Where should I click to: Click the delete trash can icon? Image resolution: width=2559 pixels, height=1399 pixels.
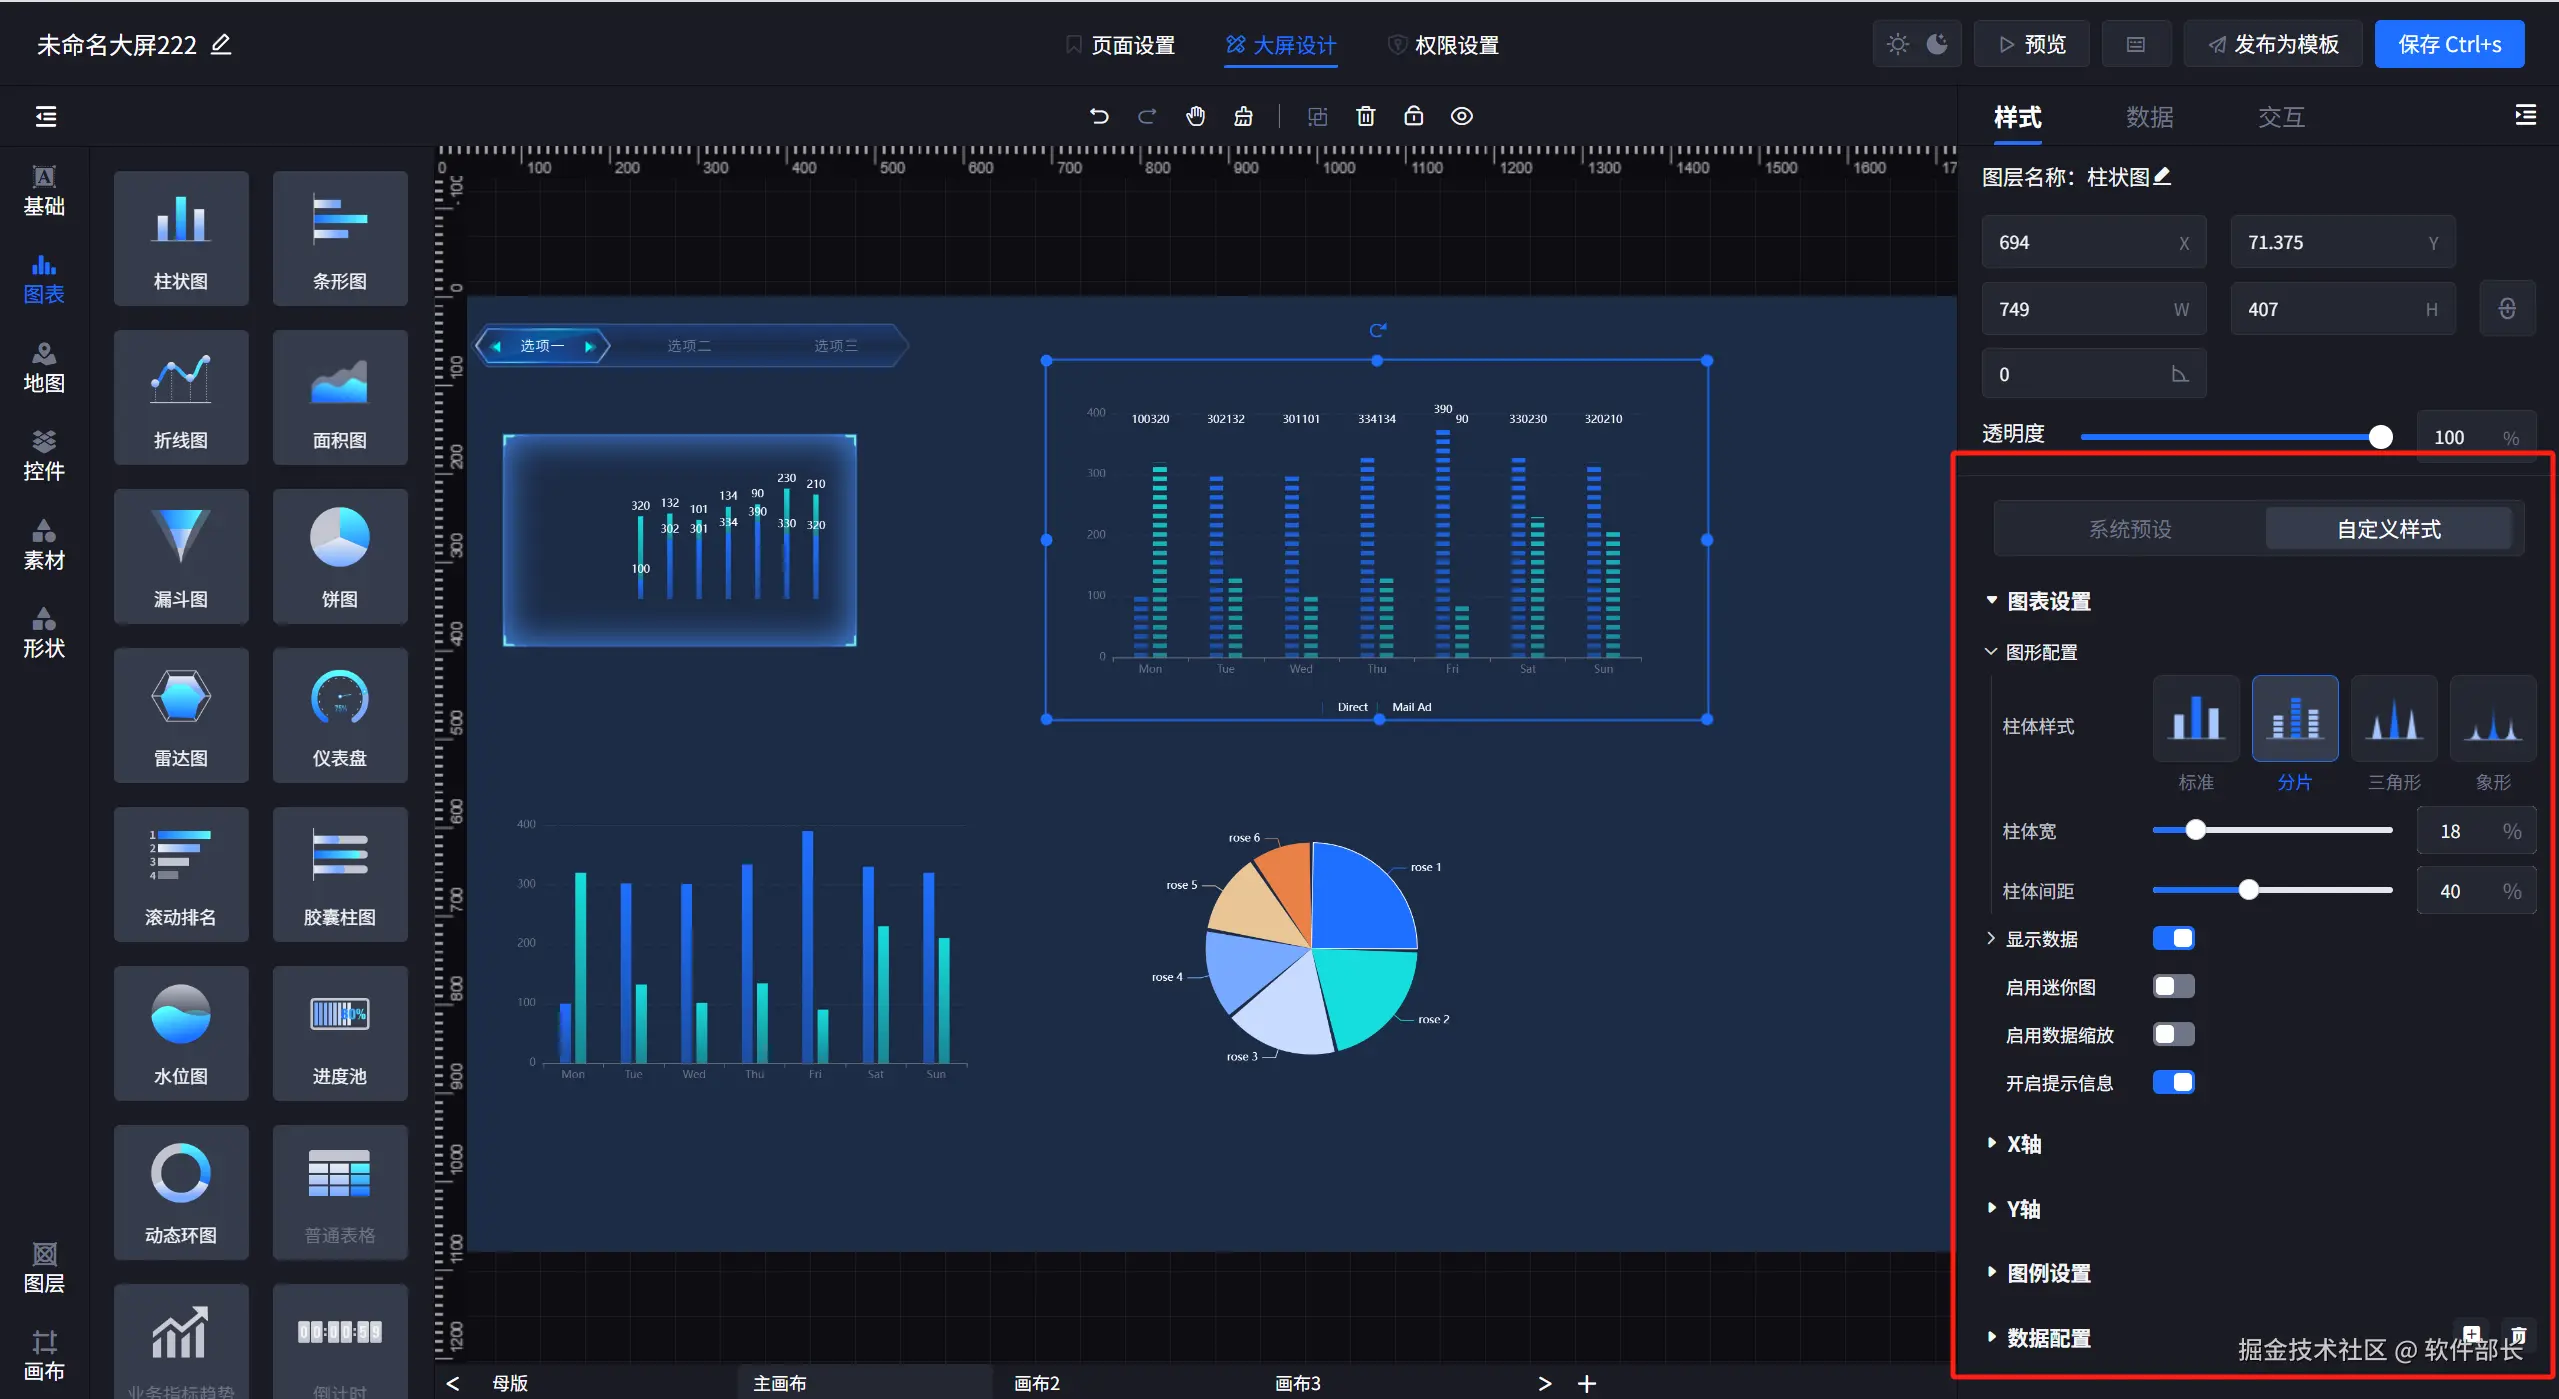(1365, 116)
